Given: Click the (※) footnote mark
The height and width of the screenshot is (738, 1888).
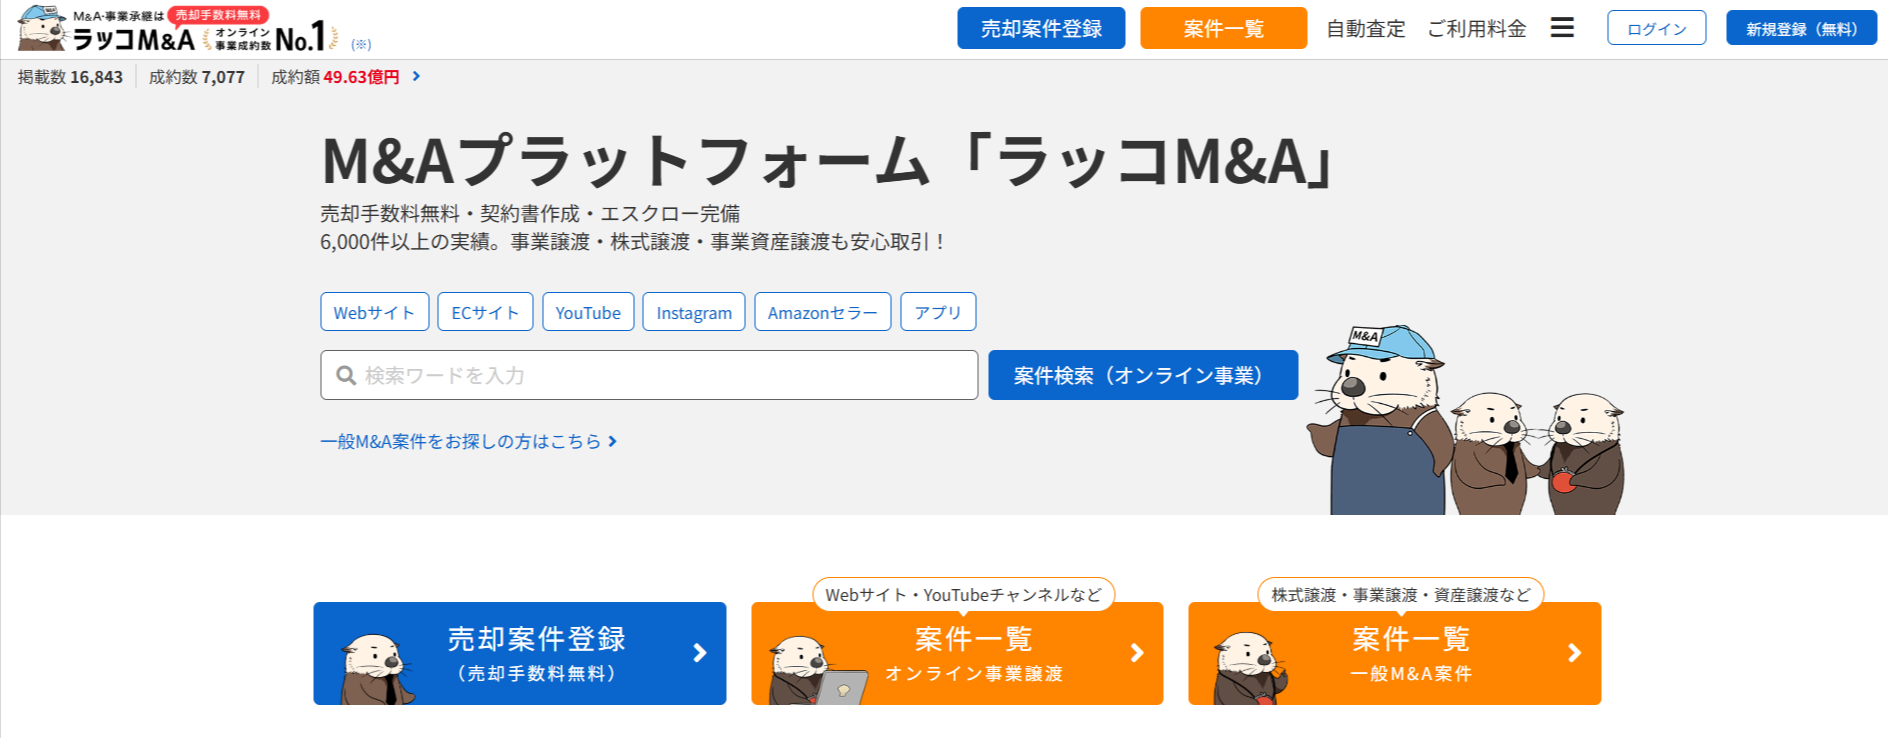Looking at the screenshot, I should (361, 44).
